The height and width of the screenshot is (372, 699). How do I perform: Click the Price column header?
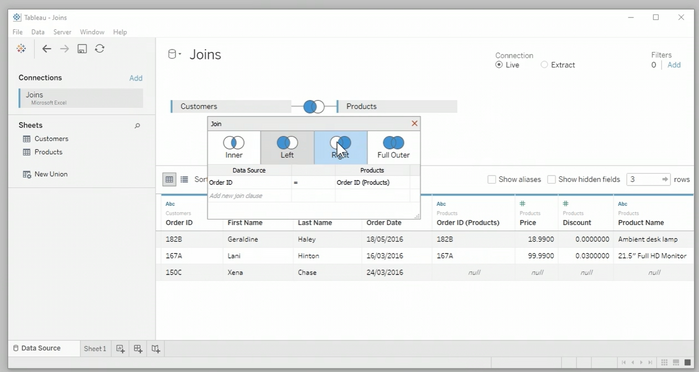pos(528,223)
